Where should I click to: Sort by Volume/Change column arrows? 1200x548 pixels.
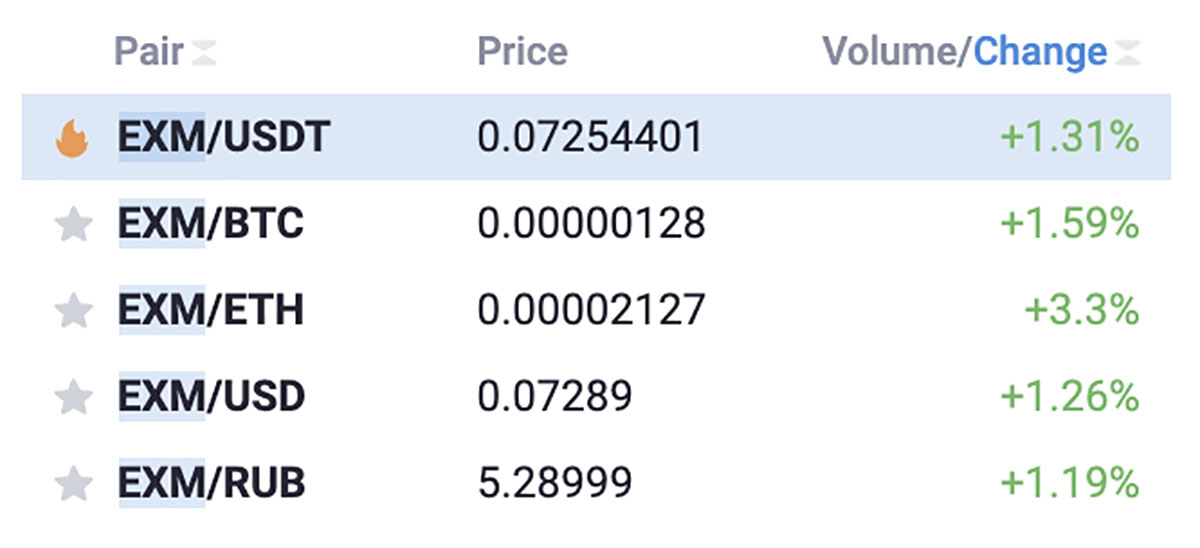click(1127, 52)
